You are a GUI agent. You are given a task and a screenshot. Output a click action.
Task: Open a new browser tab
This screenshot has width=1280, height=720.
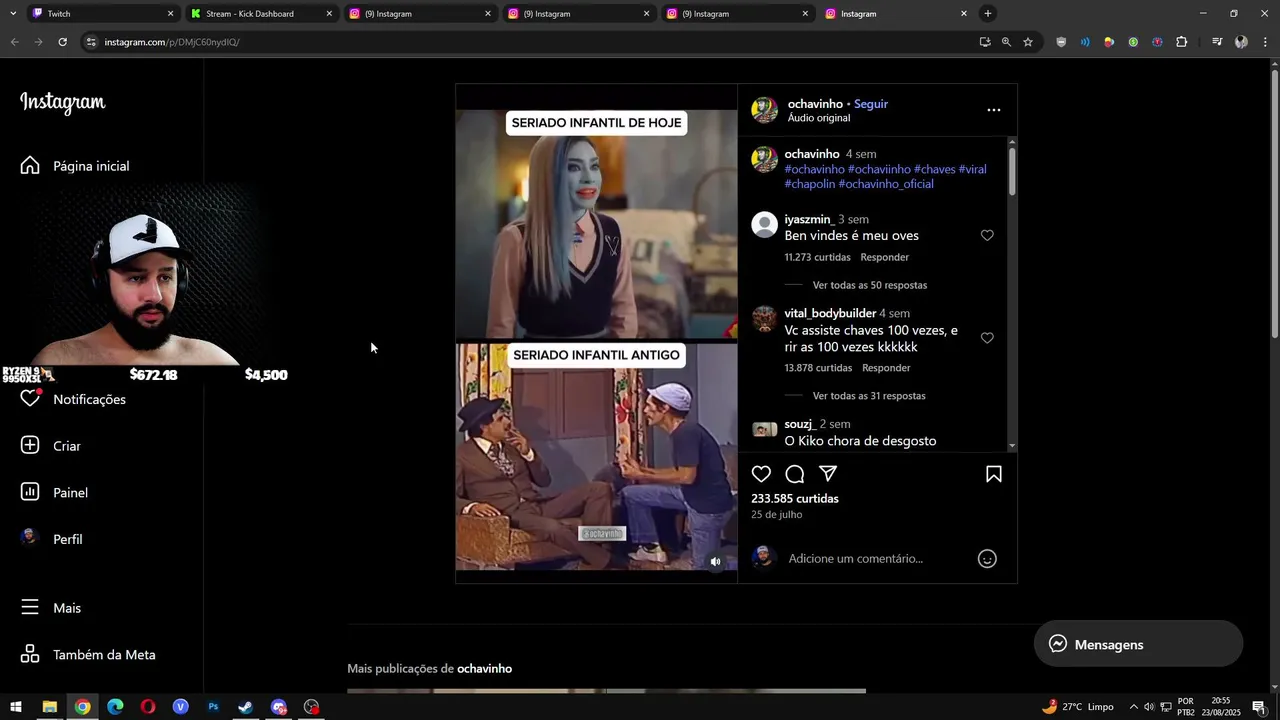coord(988,14)
